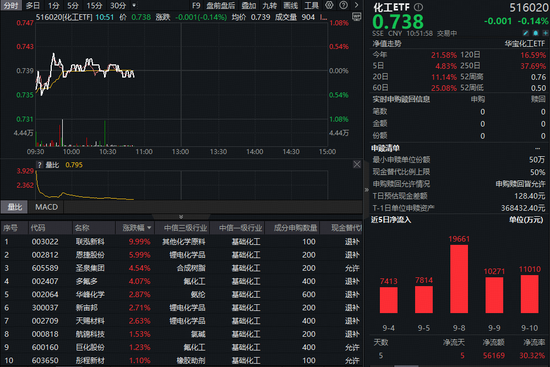
Task: Select row 002812 恩捷股份
Action: pos(181,255)
